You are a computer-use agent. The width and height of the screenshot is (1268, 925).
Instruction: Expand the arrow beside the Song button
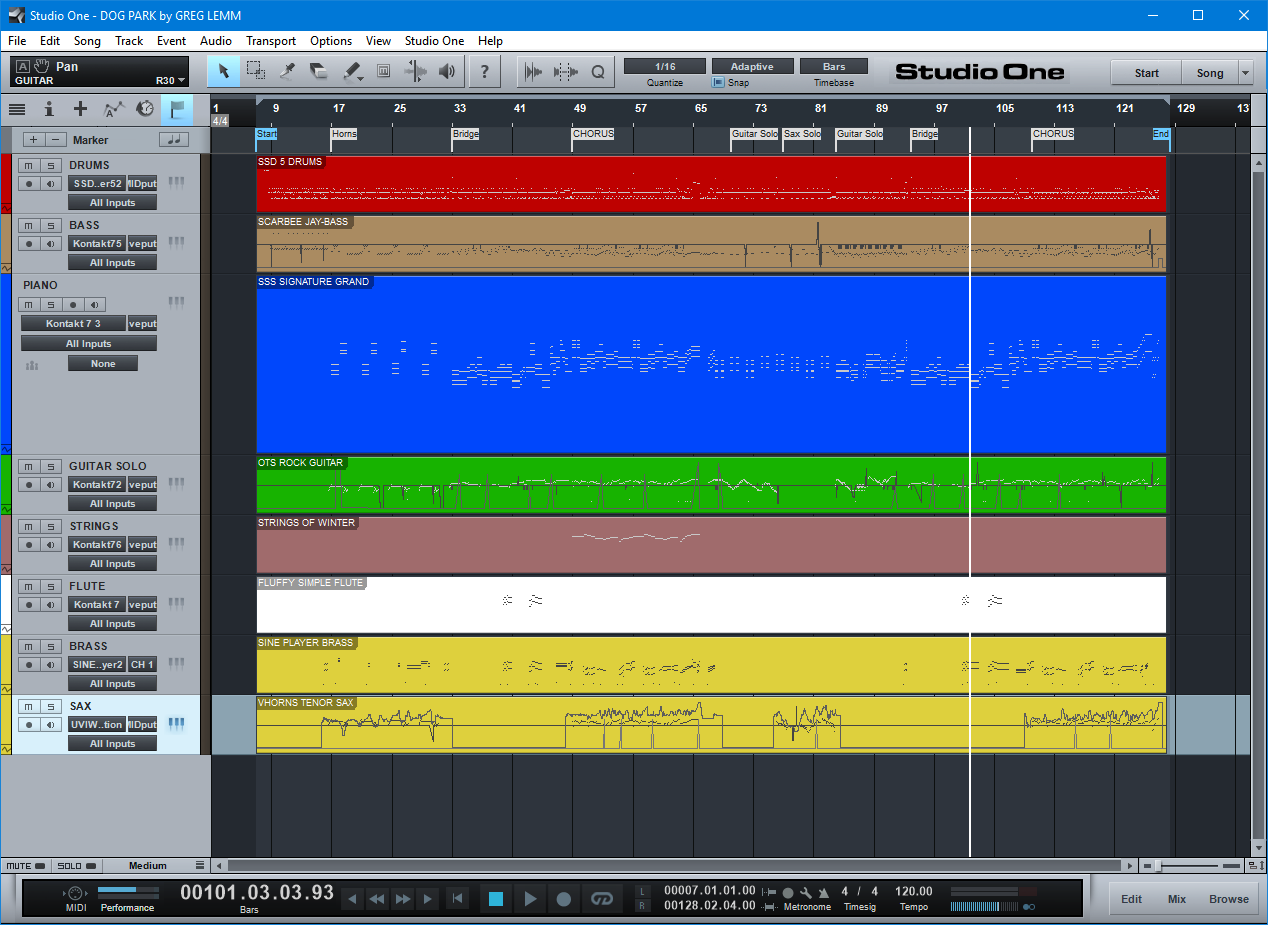[1245, 72]
